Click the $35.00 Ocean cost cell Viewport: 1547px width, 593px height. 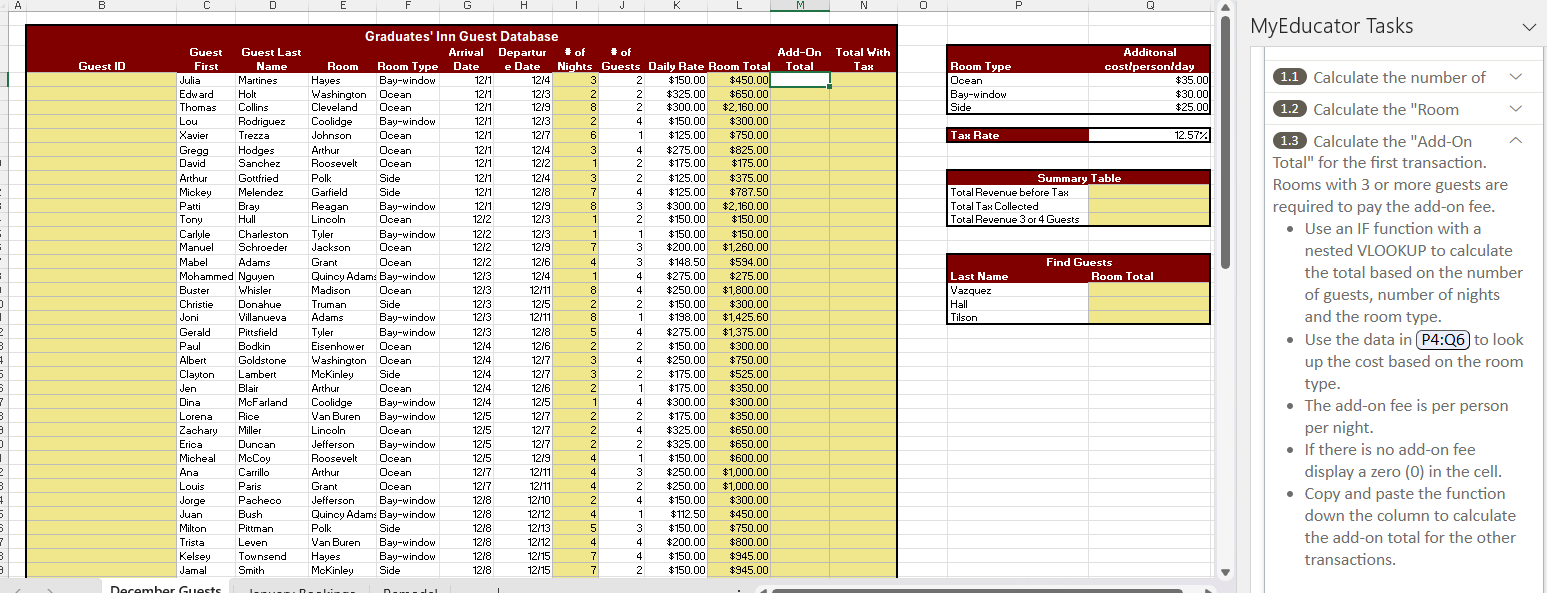1149,80
